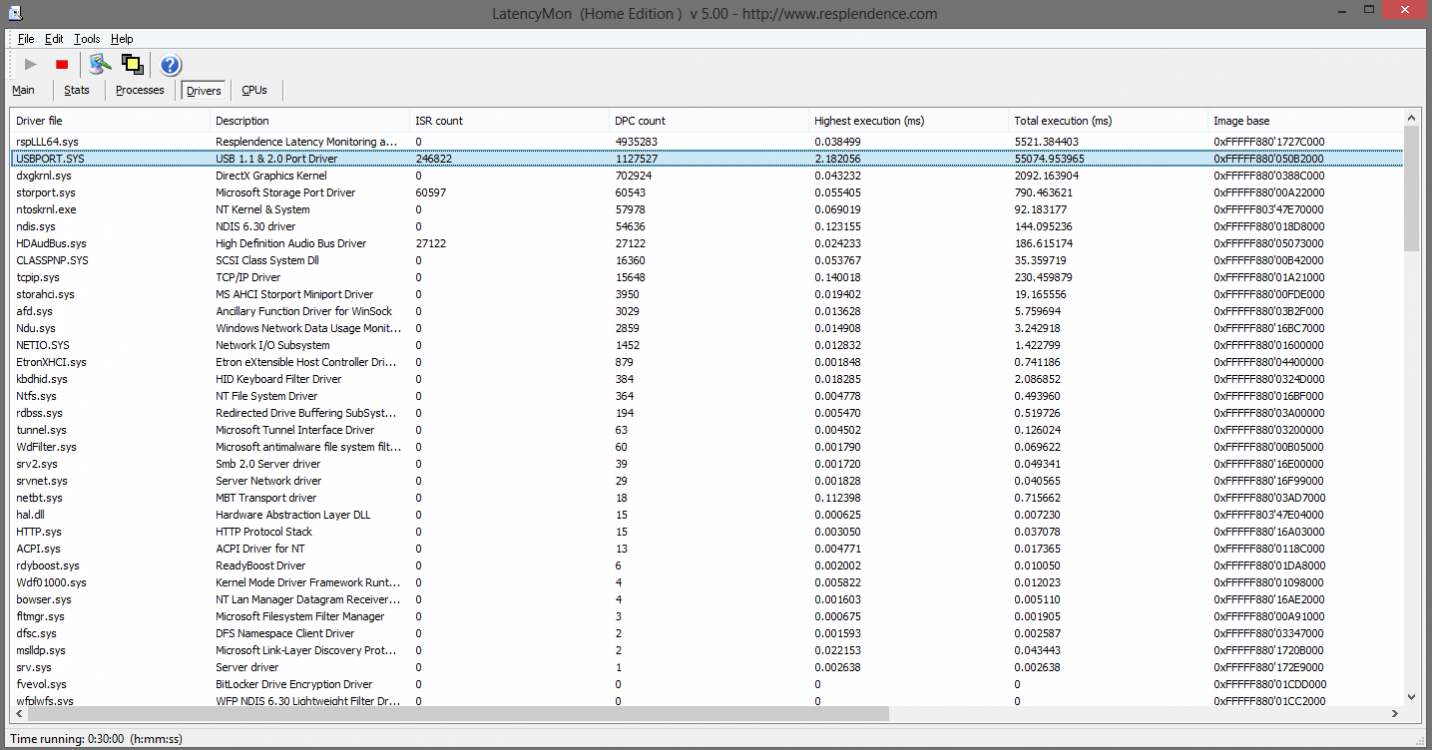
Task: Select the ndis.sys driver row
Action: 707,227
